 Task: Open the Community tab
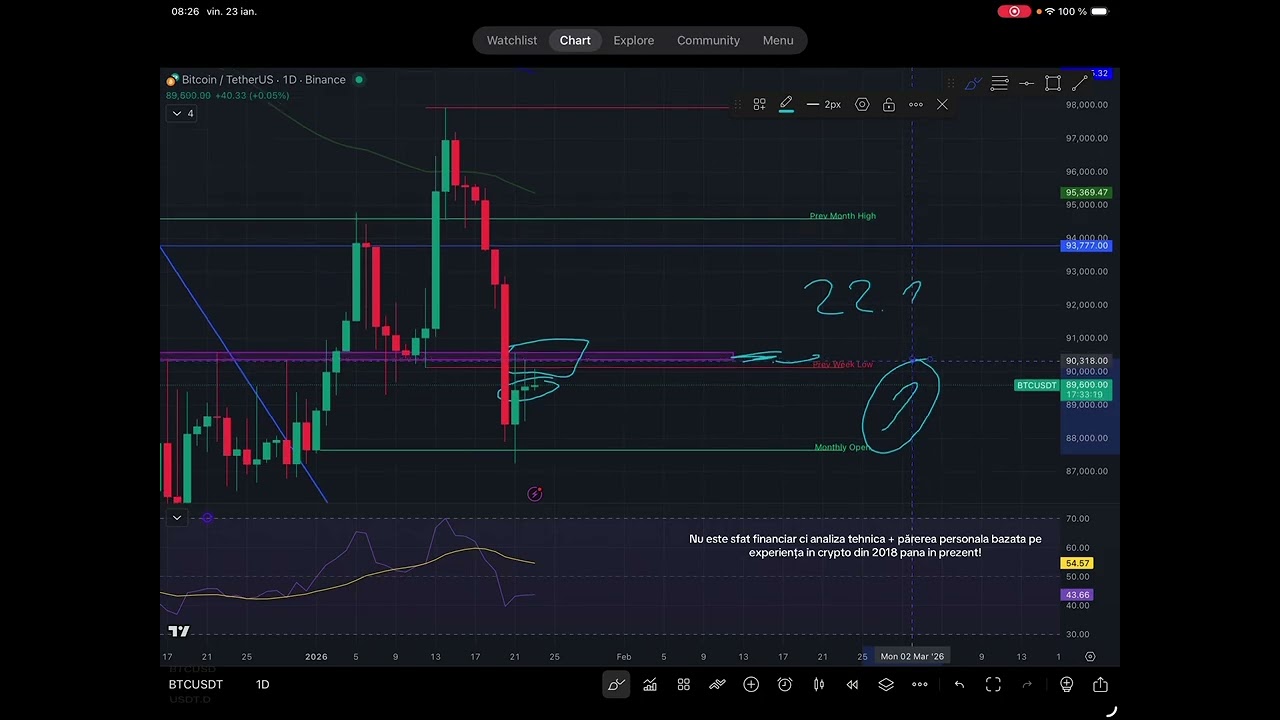[708, 41]
